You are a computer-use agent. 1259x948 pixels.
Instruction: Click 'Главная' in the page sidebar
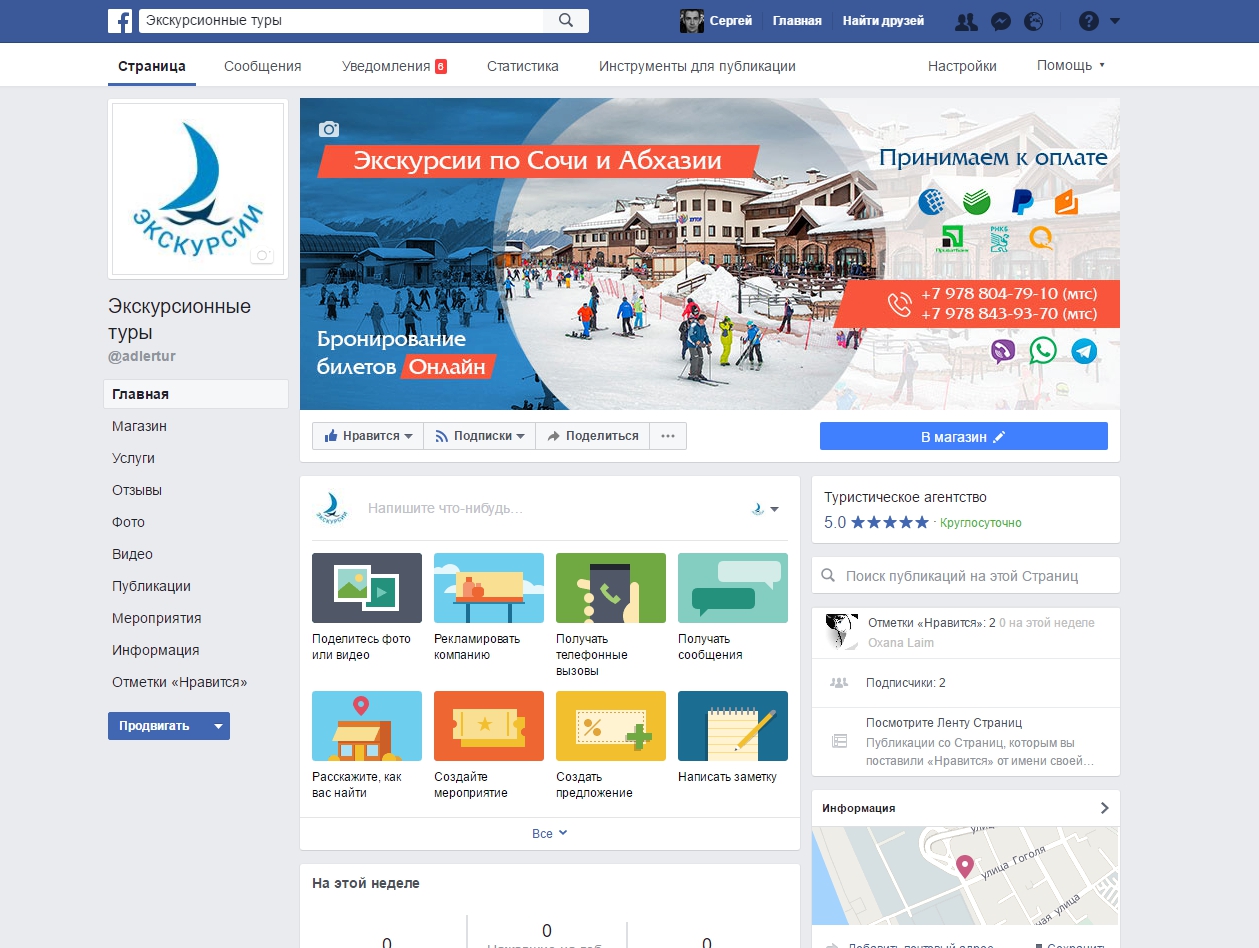[x=196, y=394]
